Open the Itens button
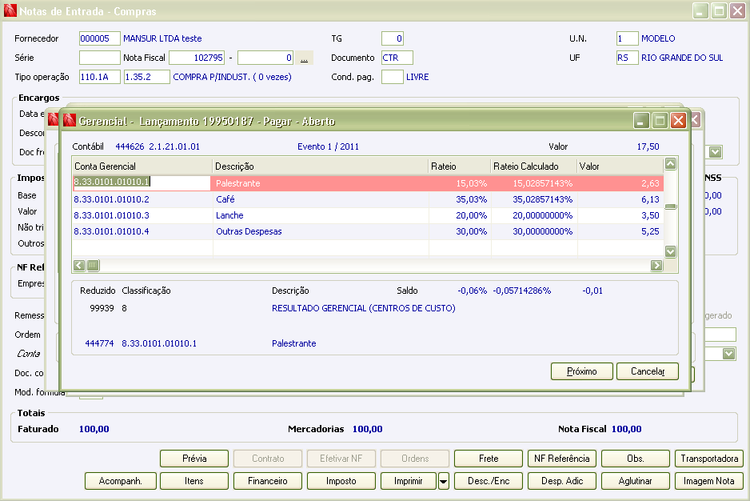The width and height of the screenshot is (750, 501). (x=194, y=481)
